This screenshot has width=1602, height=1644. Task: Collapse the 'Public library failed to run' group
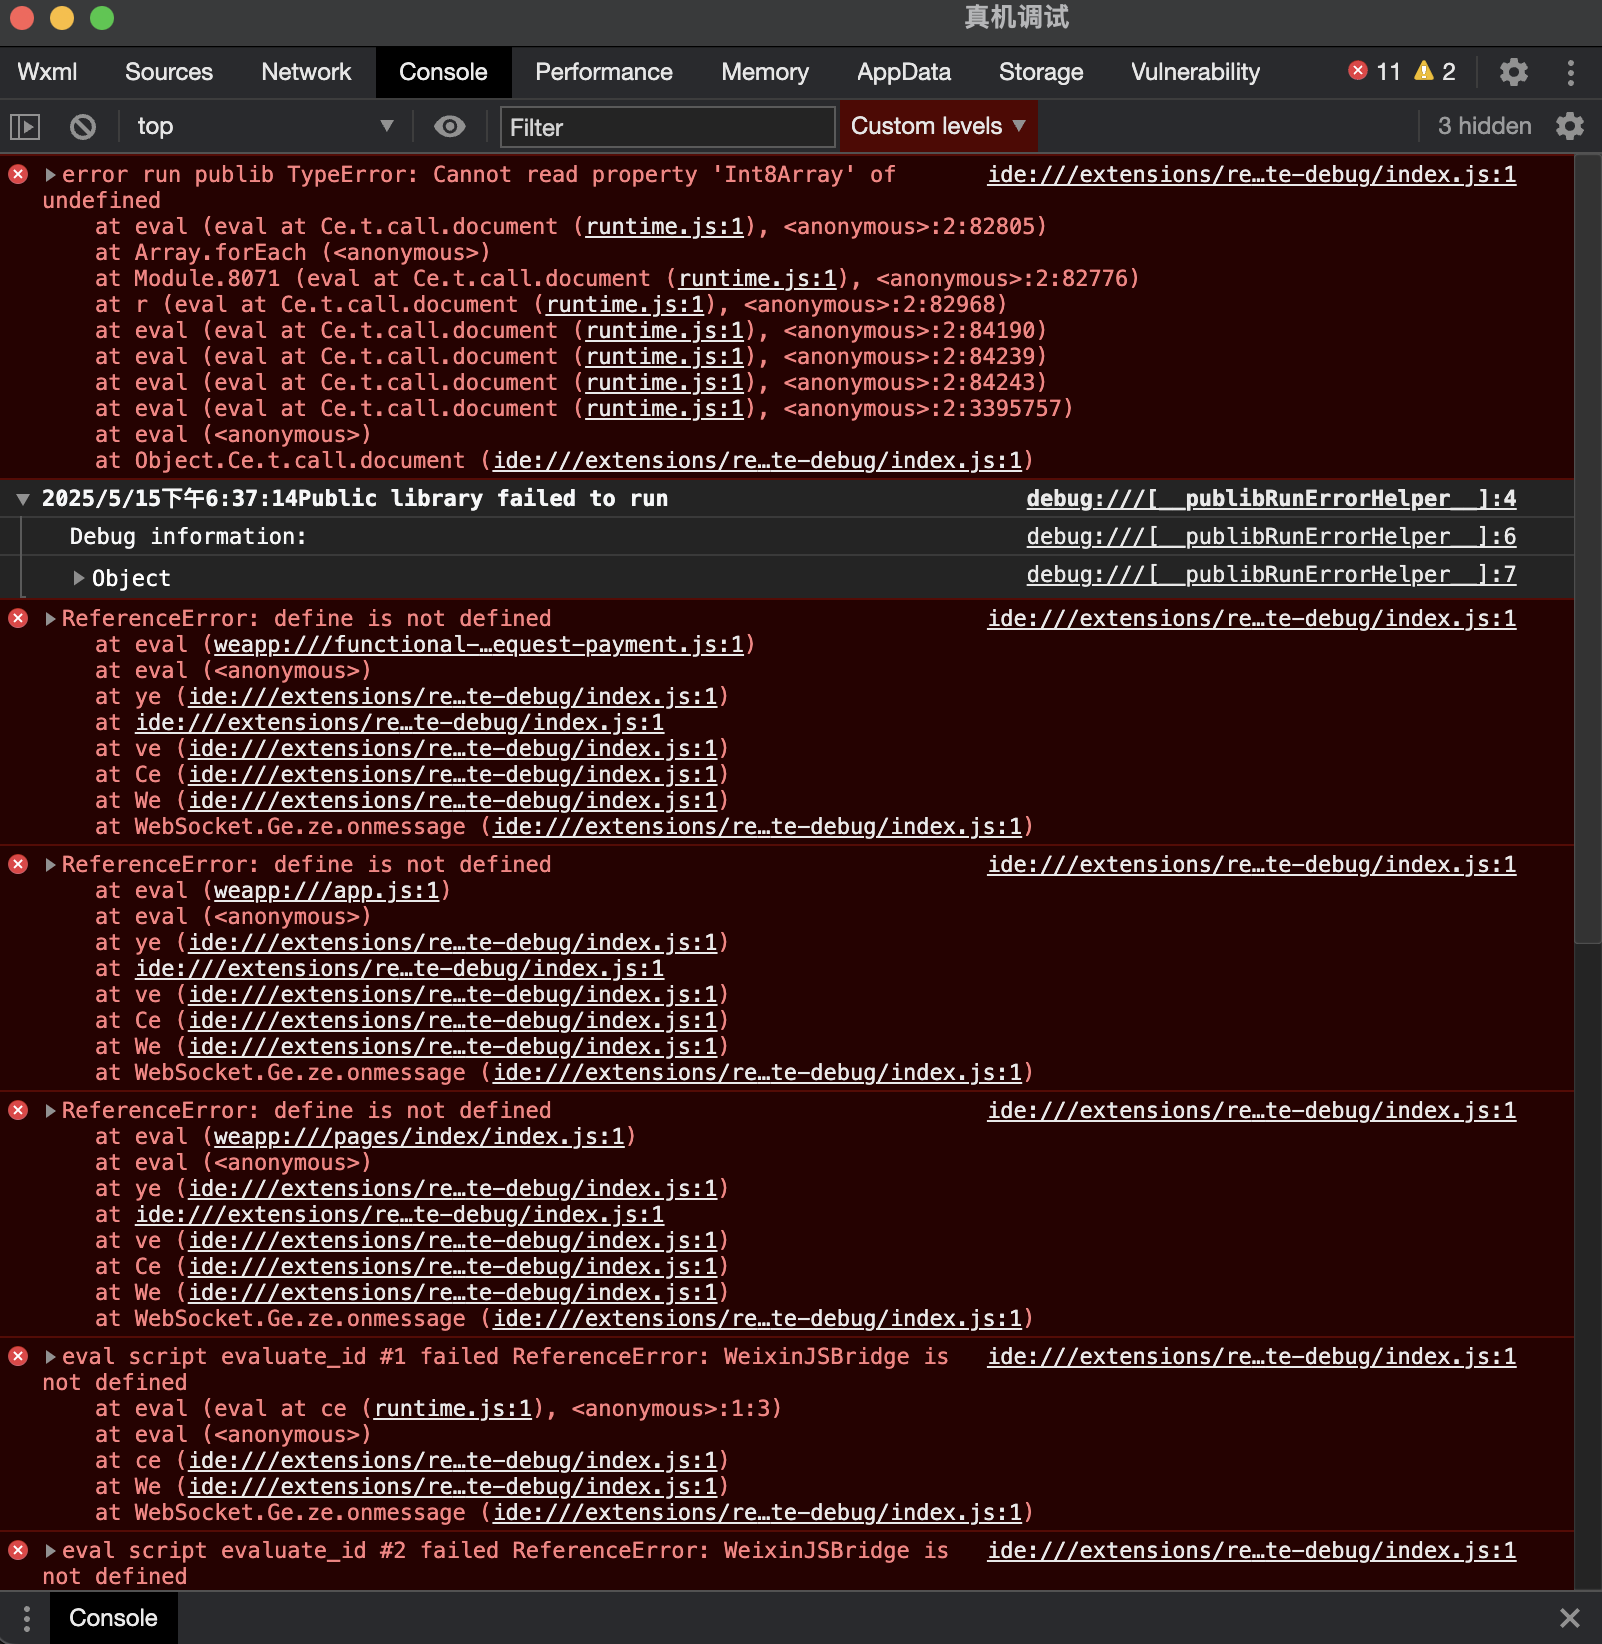click(22, 498)
